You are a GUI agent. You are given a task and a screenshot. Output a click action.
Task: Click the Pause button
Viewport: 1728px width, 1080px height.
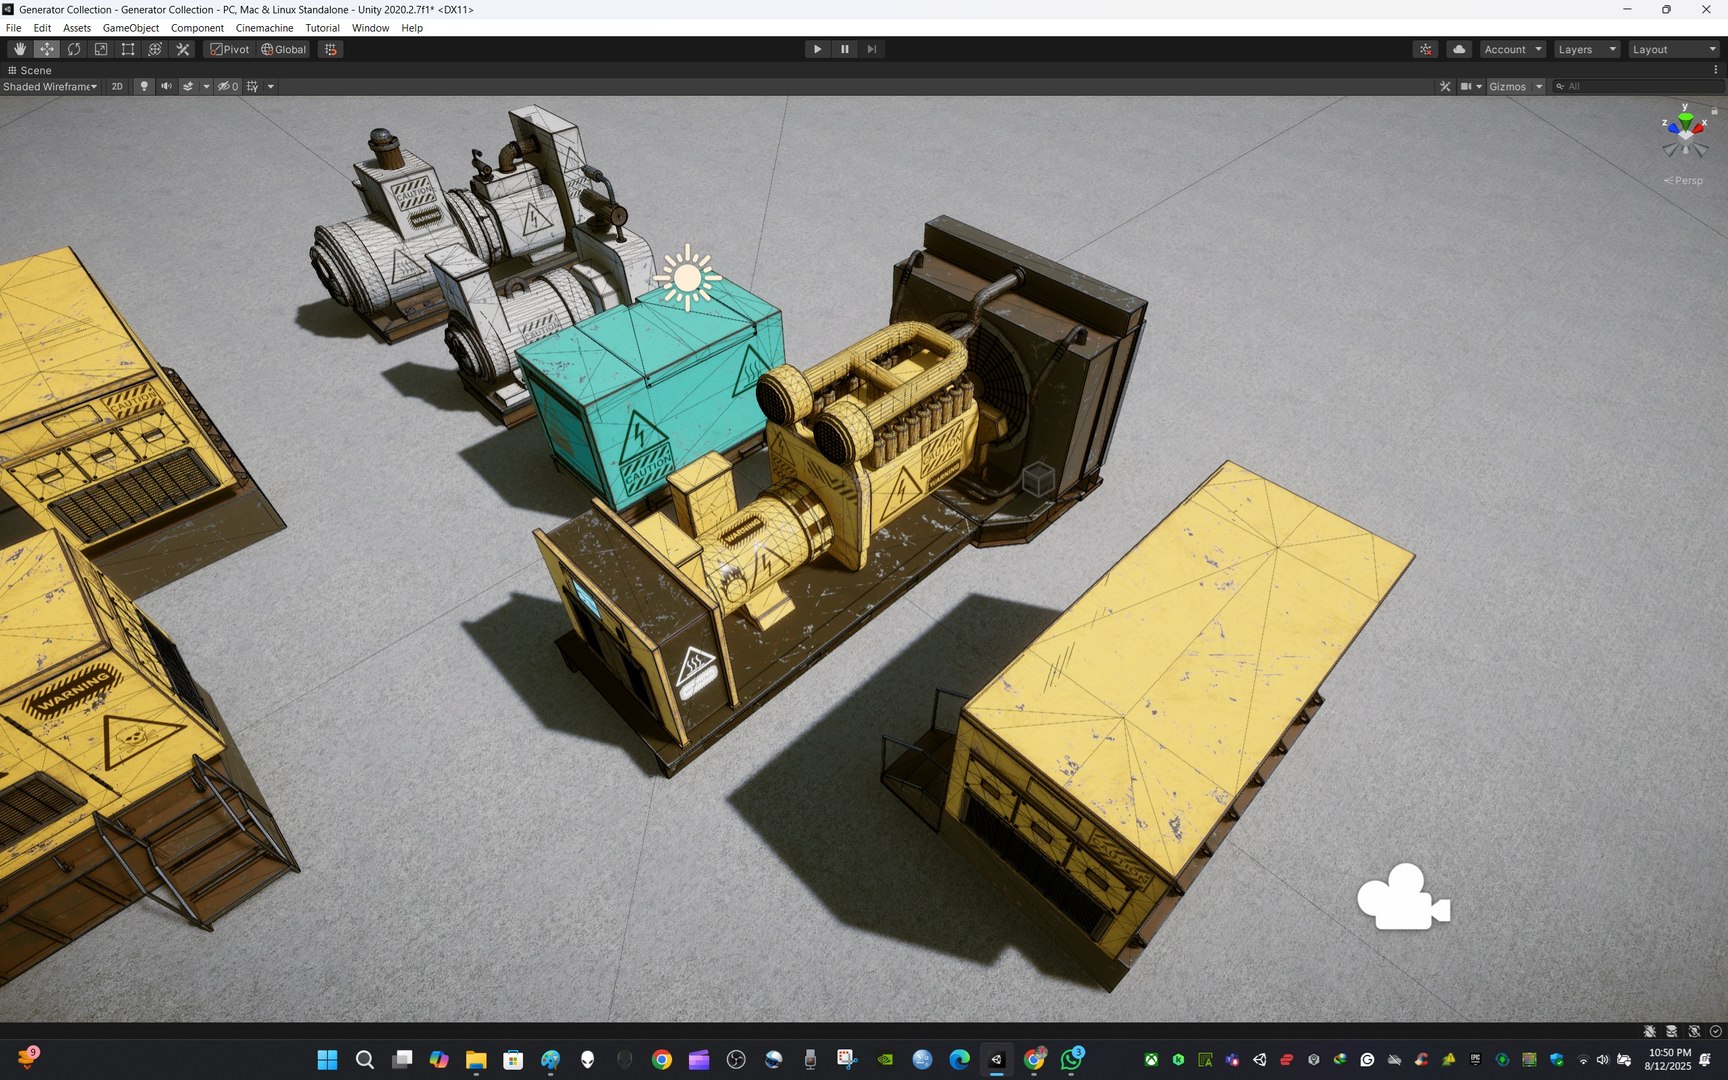coord(845,49)
